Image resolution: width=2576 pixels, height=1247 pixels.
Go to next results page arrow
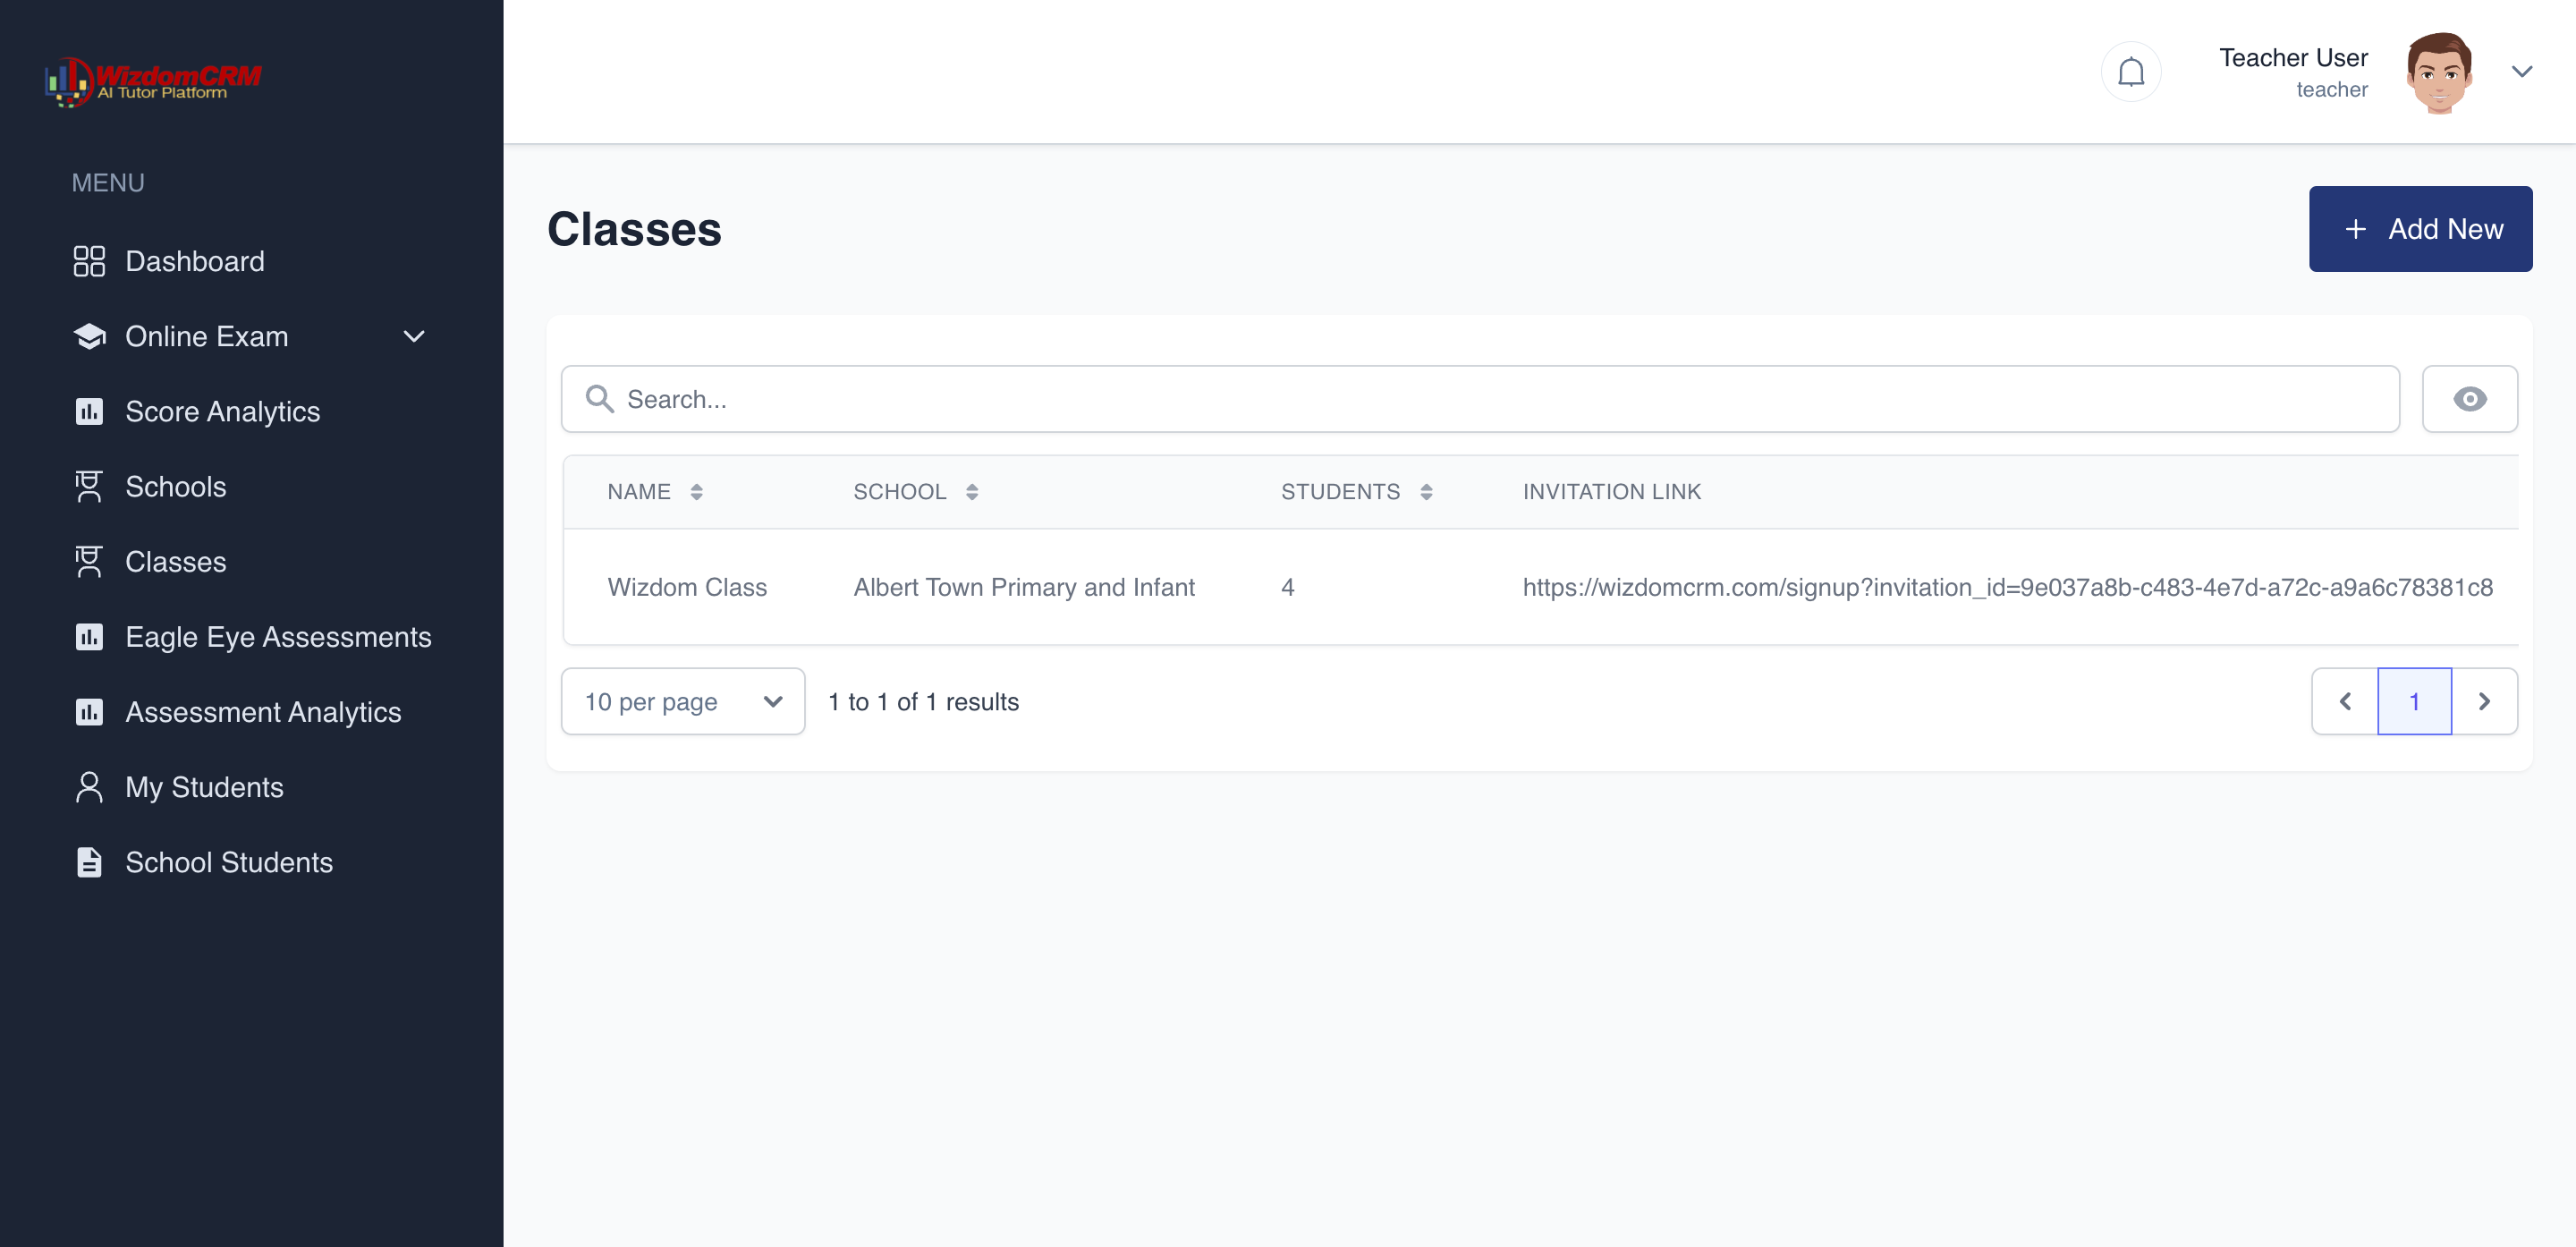tap(2483, 702)
